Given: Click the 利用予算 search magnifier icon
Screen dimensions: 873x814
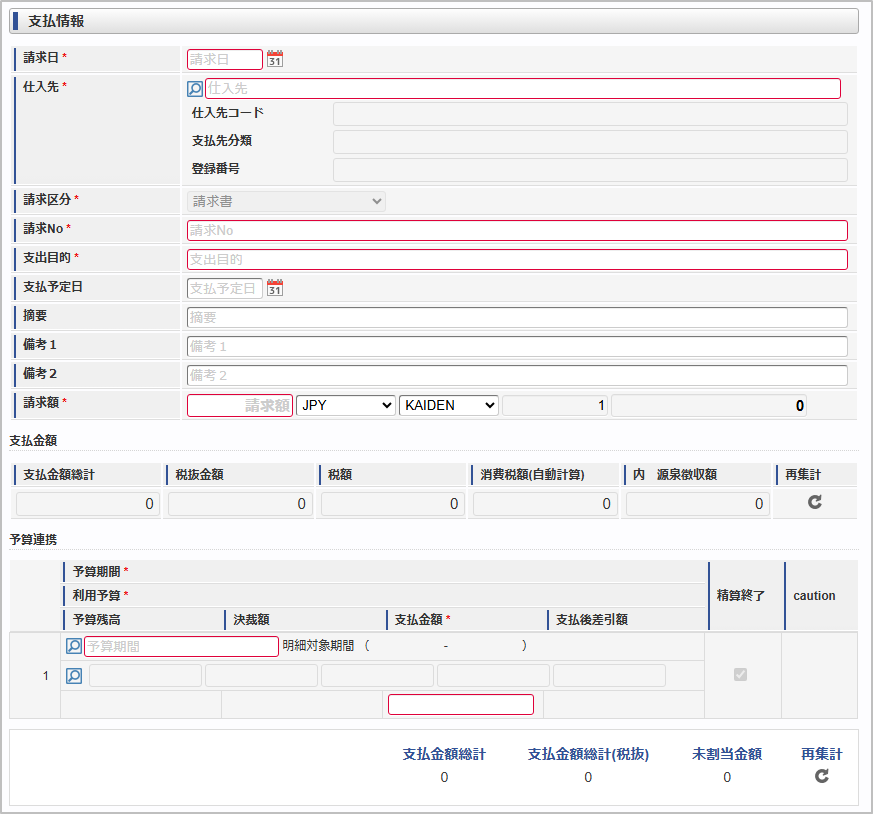Looking at the screenshot, I should 74,676.
